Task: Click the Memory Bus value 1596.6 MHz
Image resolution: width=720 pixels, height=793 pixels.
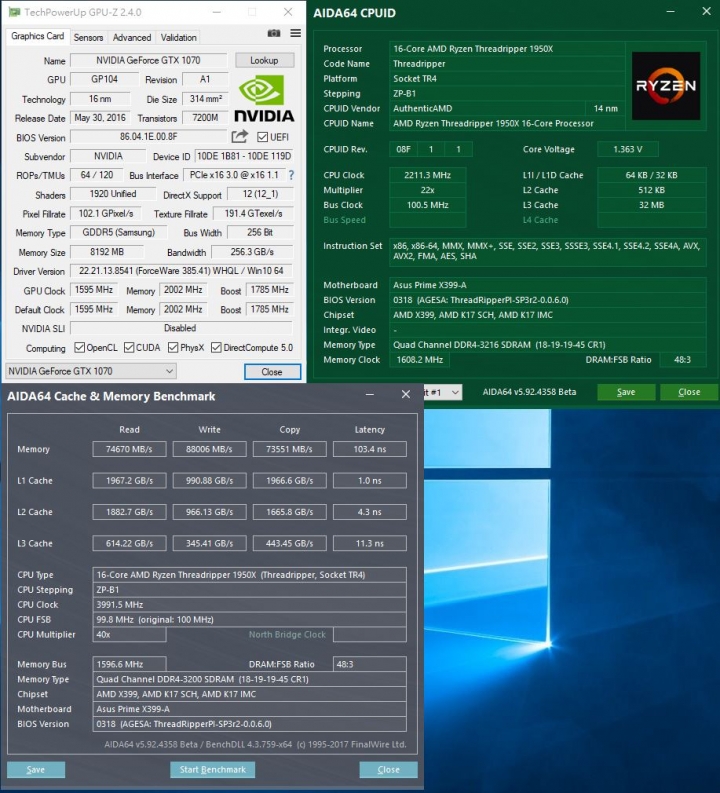Action: pos(129,664)
